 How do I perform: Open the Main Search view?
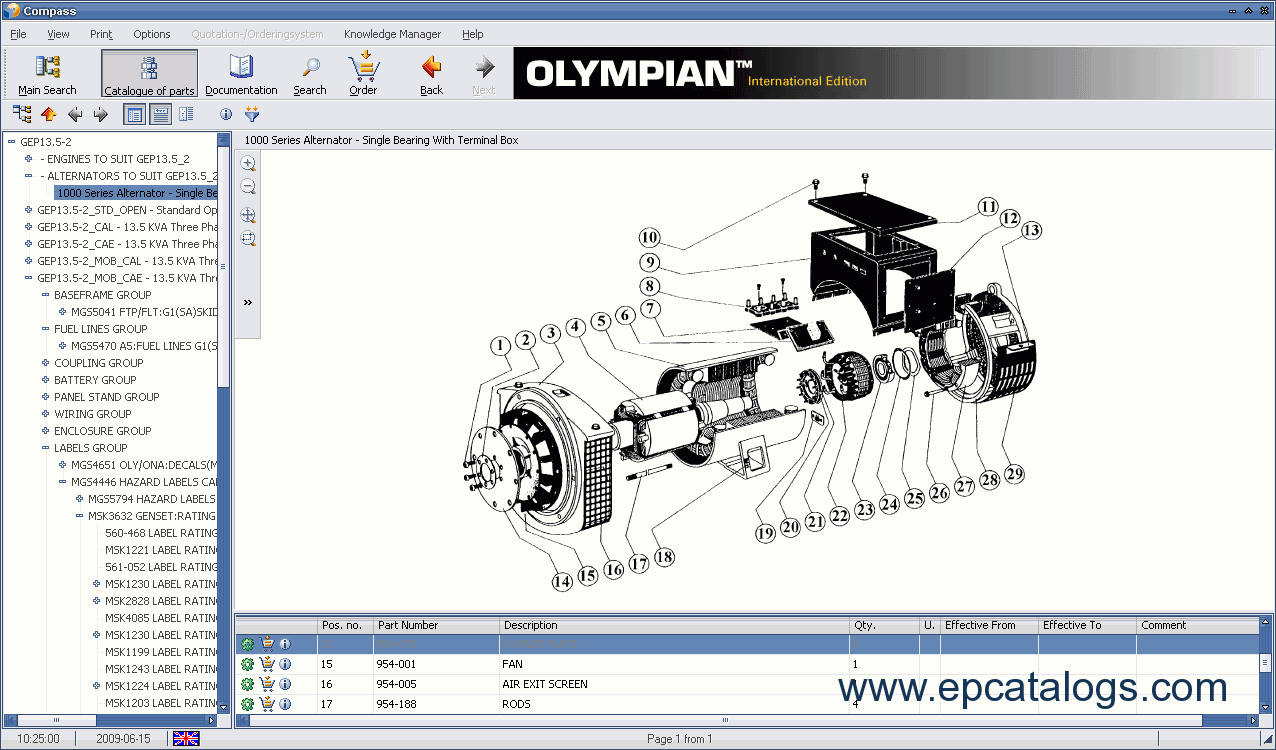coord(47,74)
